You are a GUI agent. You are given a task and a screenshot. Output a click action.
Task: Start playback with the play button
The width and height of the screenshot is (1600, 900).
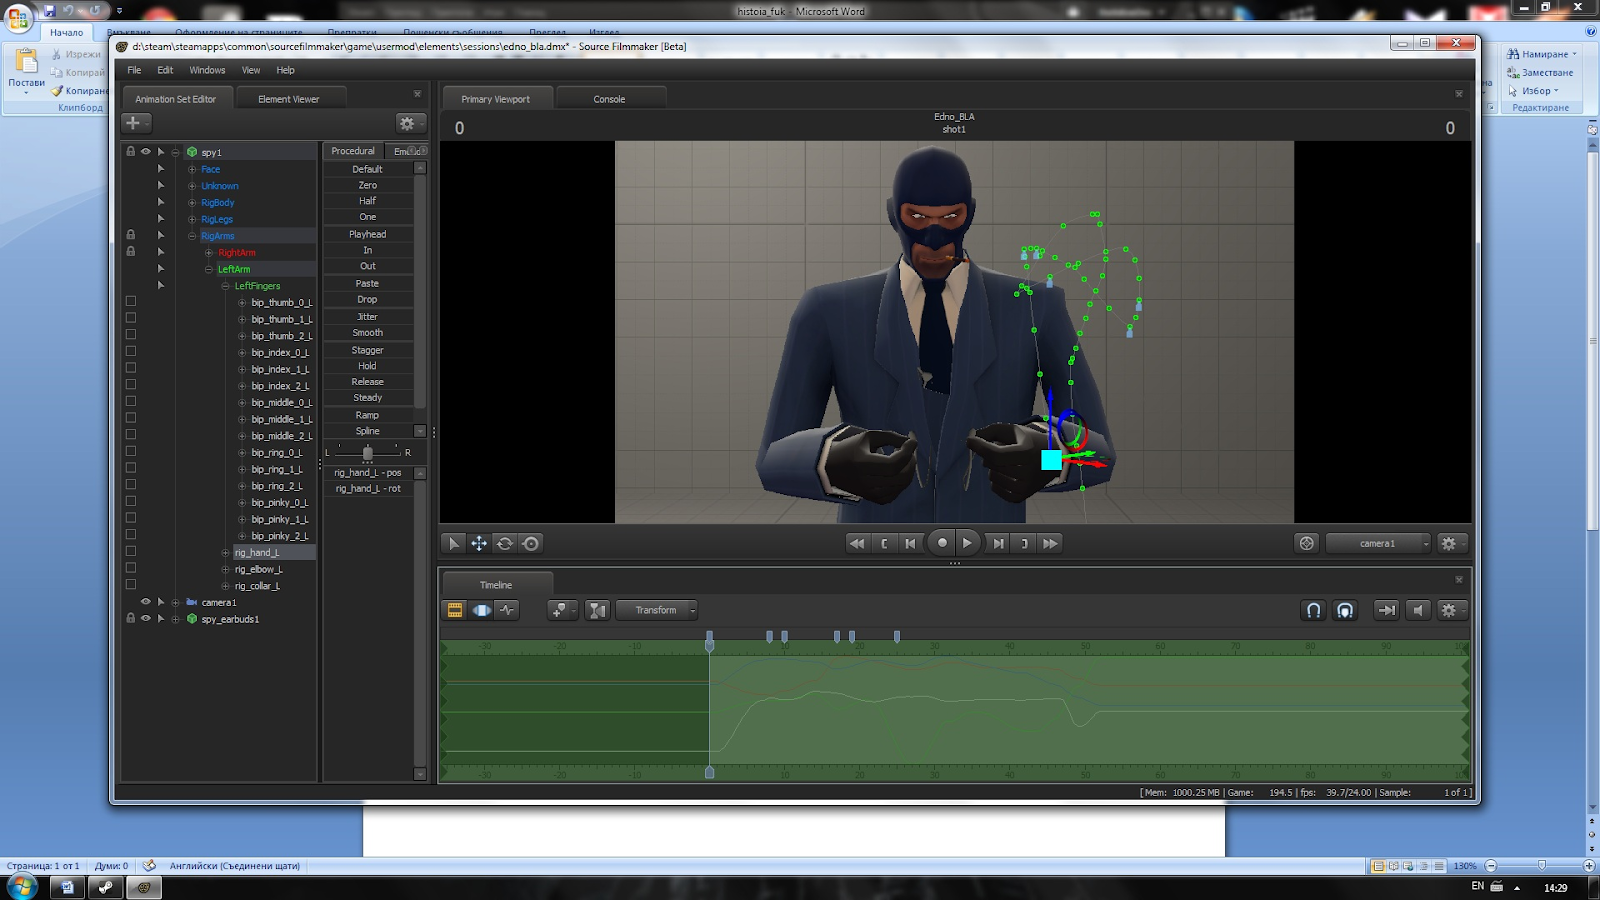tap(968, 543)
